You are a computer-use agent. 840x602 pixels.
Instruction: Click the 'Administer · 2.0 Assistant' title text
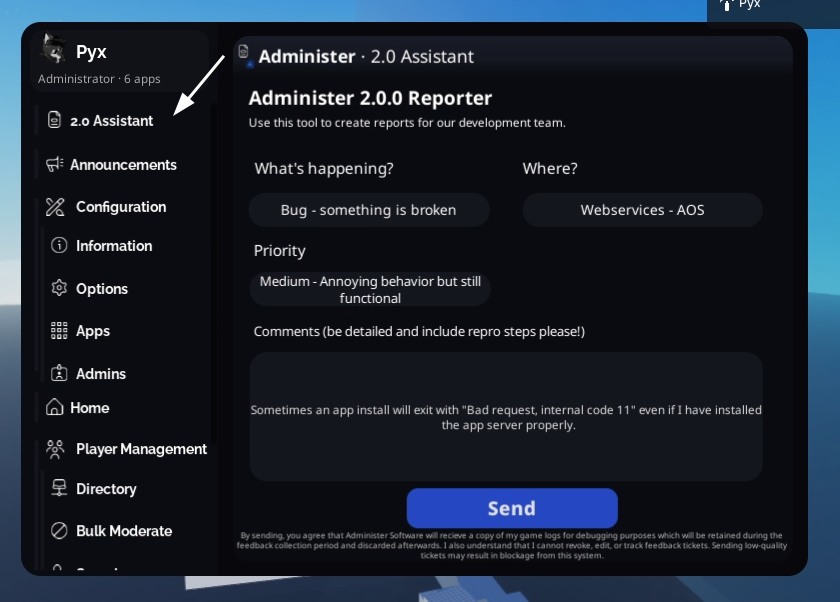tap(366, 56)
